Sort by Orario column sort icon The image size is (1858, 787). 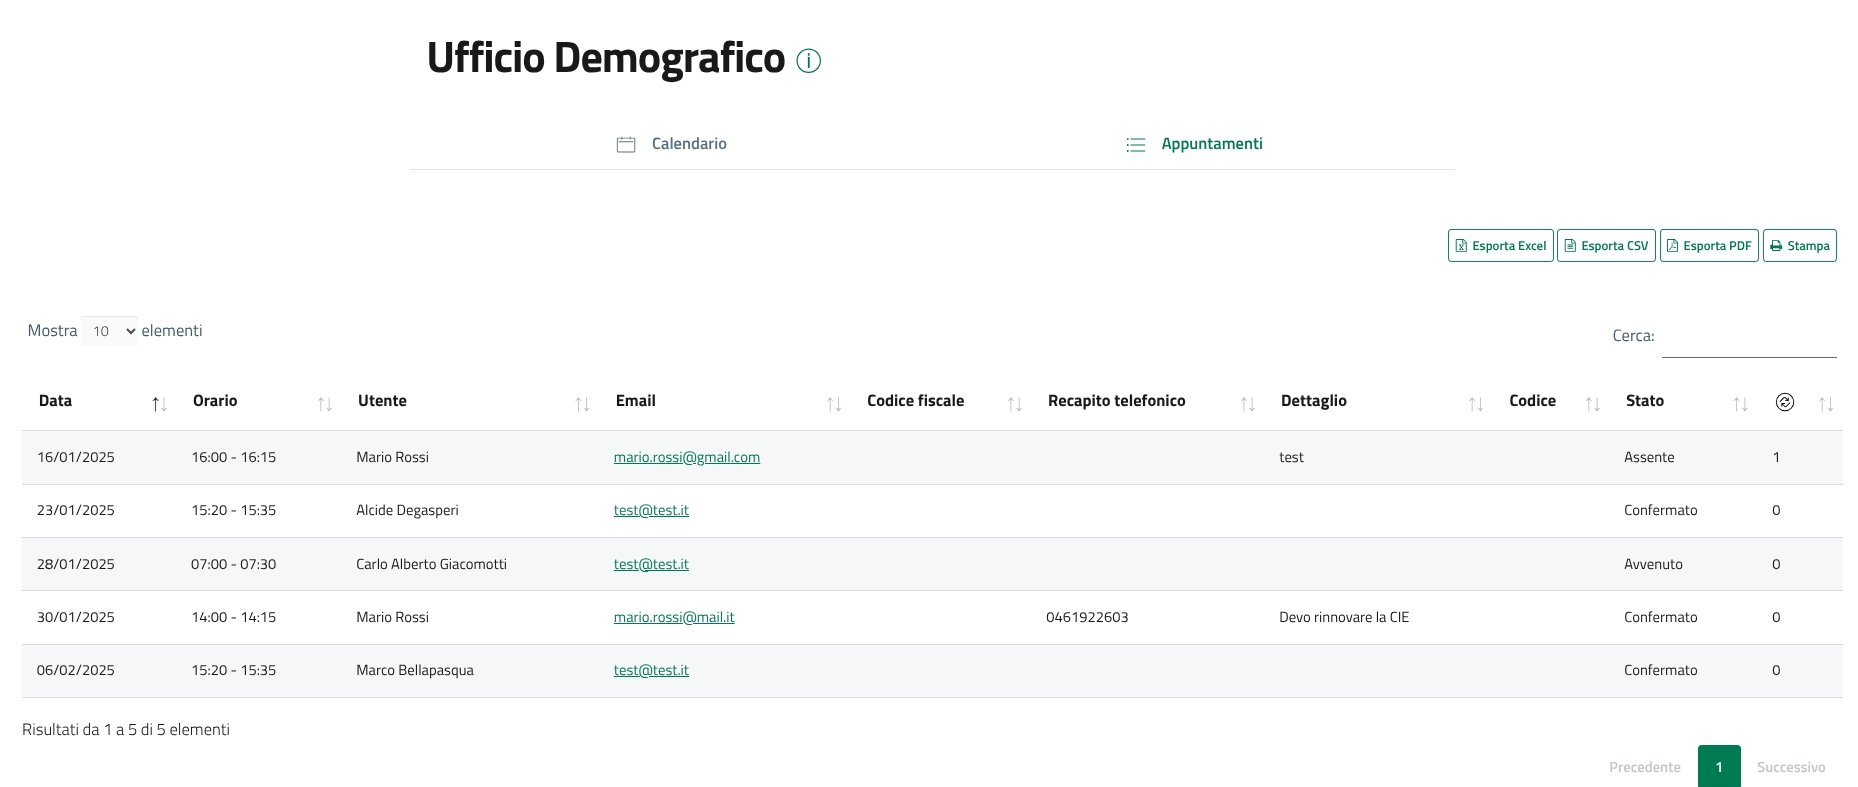(324, 404)
